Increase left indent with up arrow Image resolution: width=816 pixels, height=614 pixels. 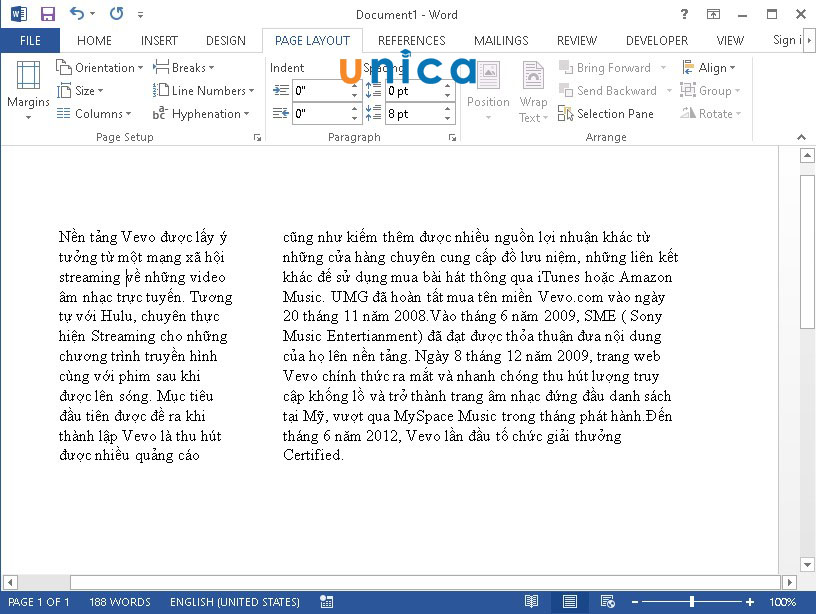[354, 86]
